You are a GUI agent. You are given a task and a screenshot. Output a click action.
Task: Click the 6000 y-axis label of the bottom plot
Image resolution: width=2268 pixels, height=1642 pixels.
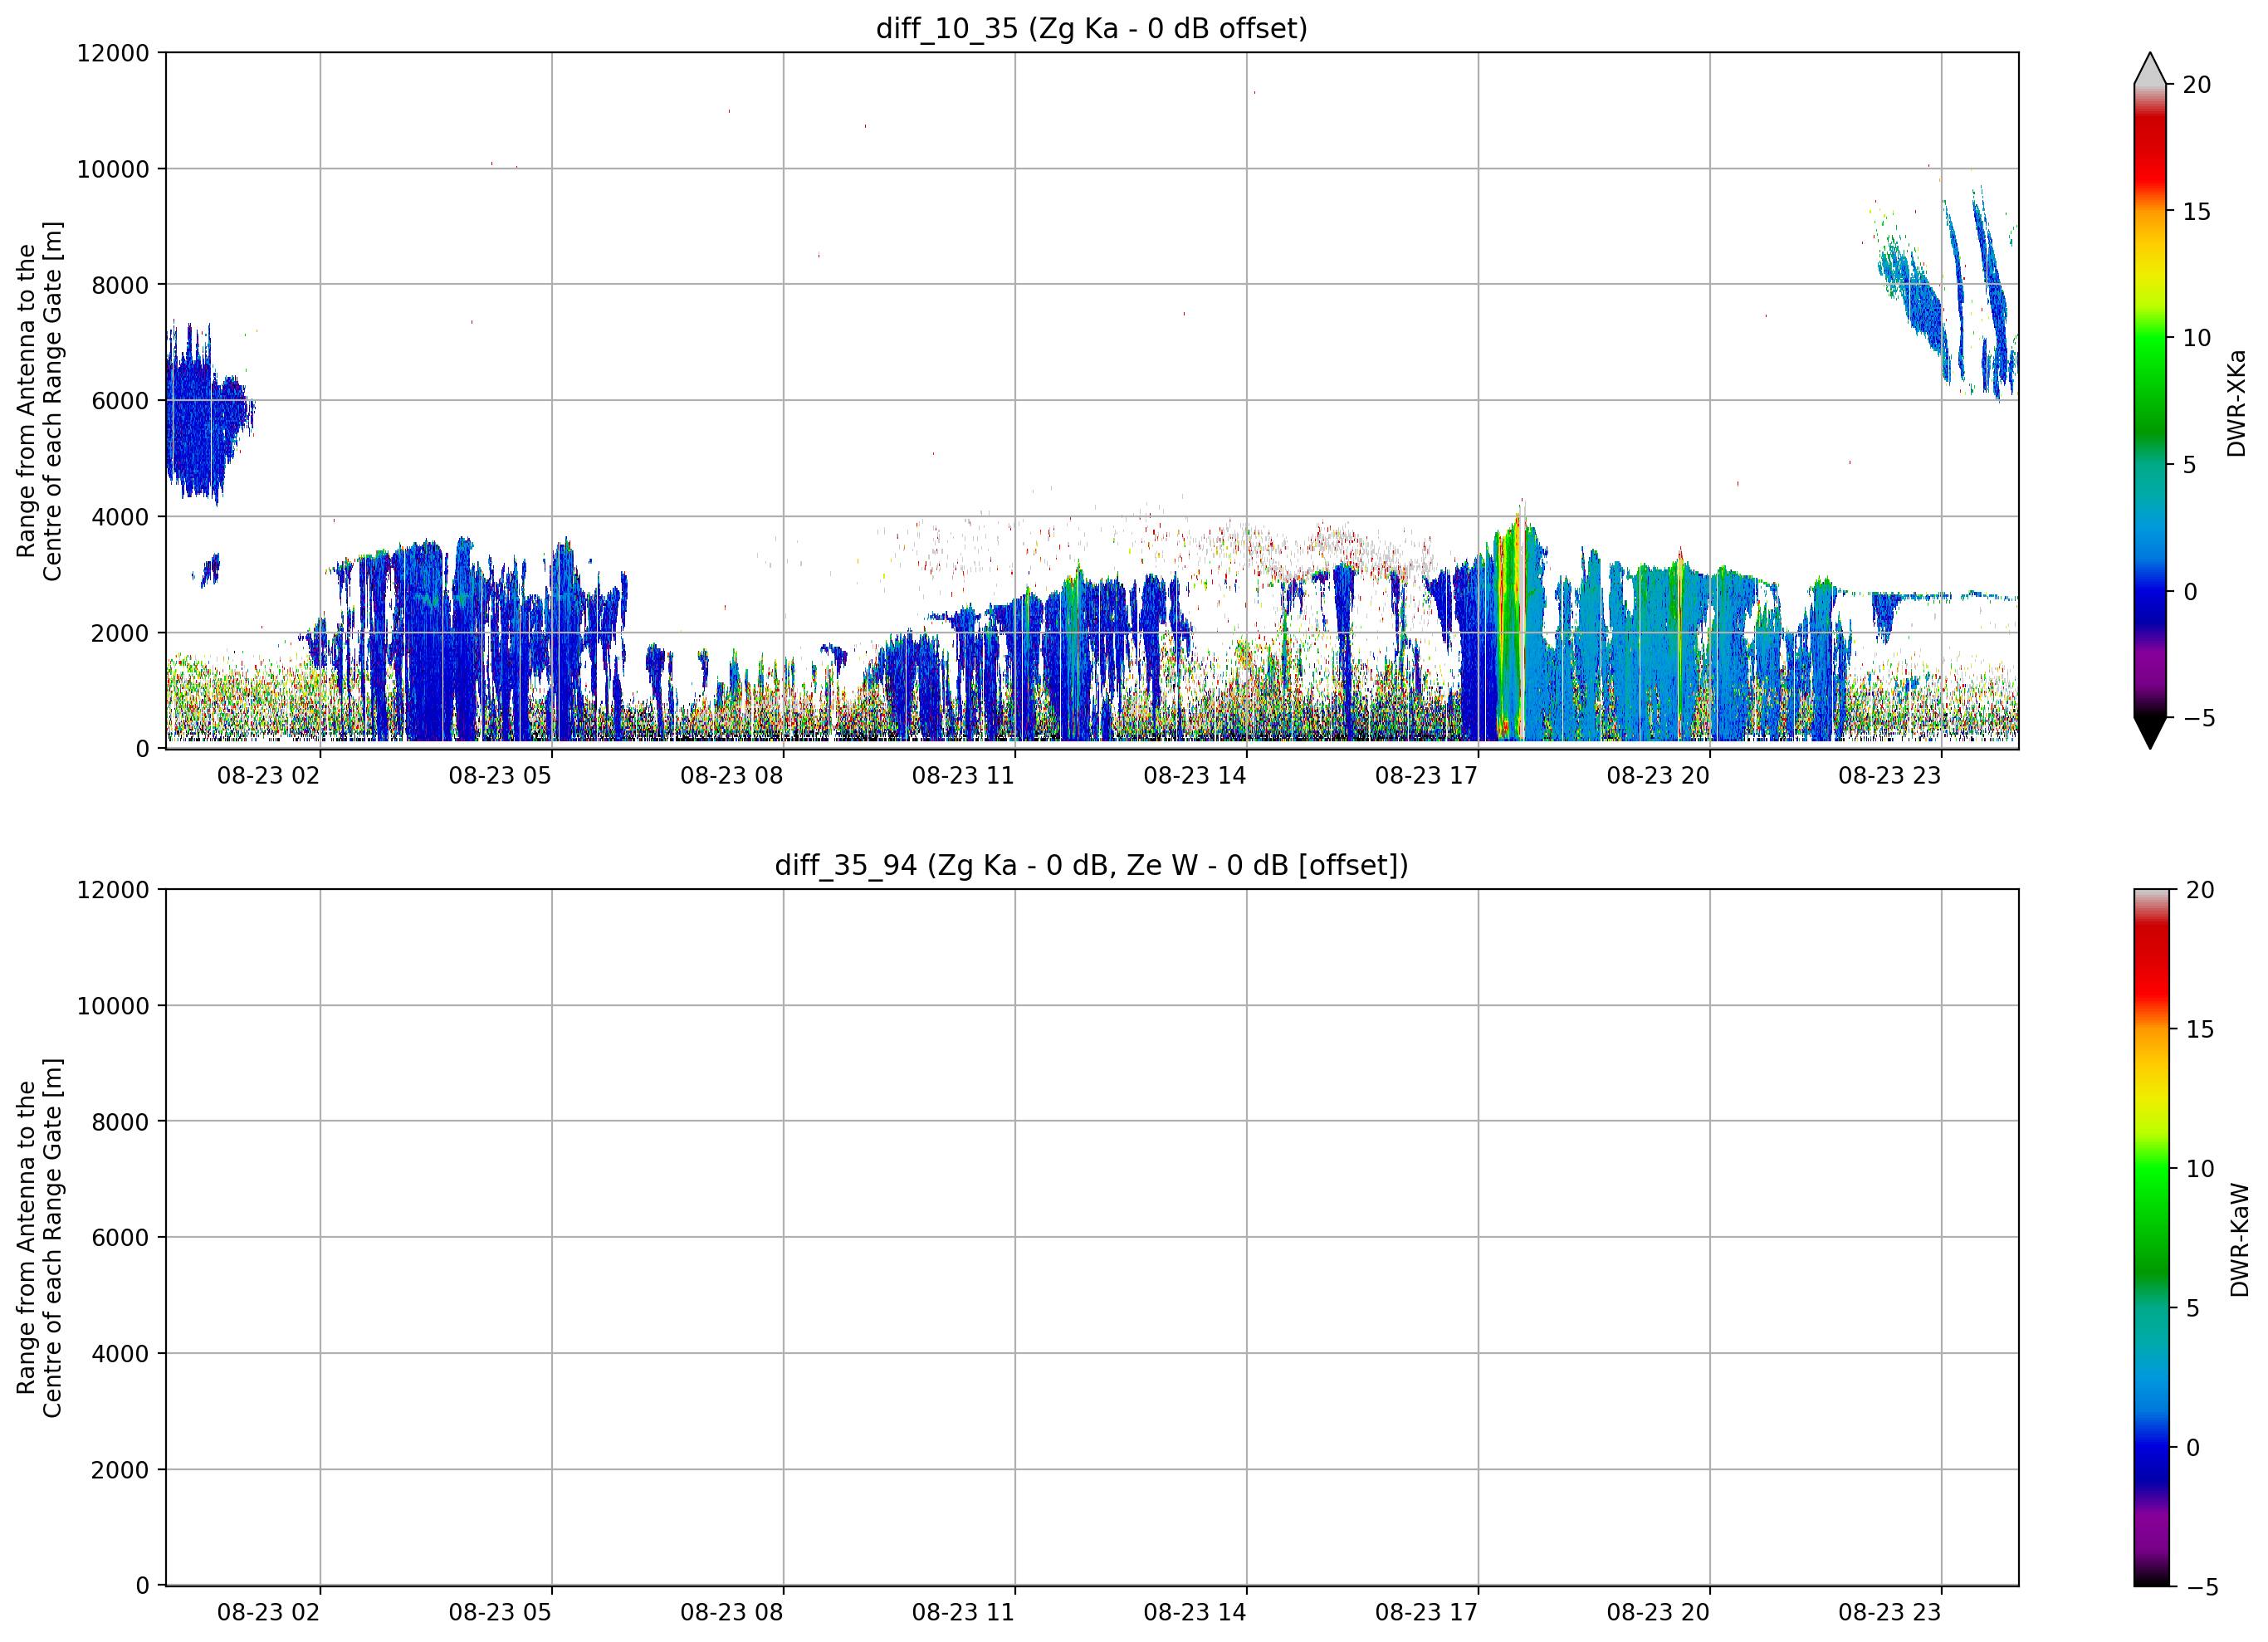pyautogui.click(x=120, y=1238)
